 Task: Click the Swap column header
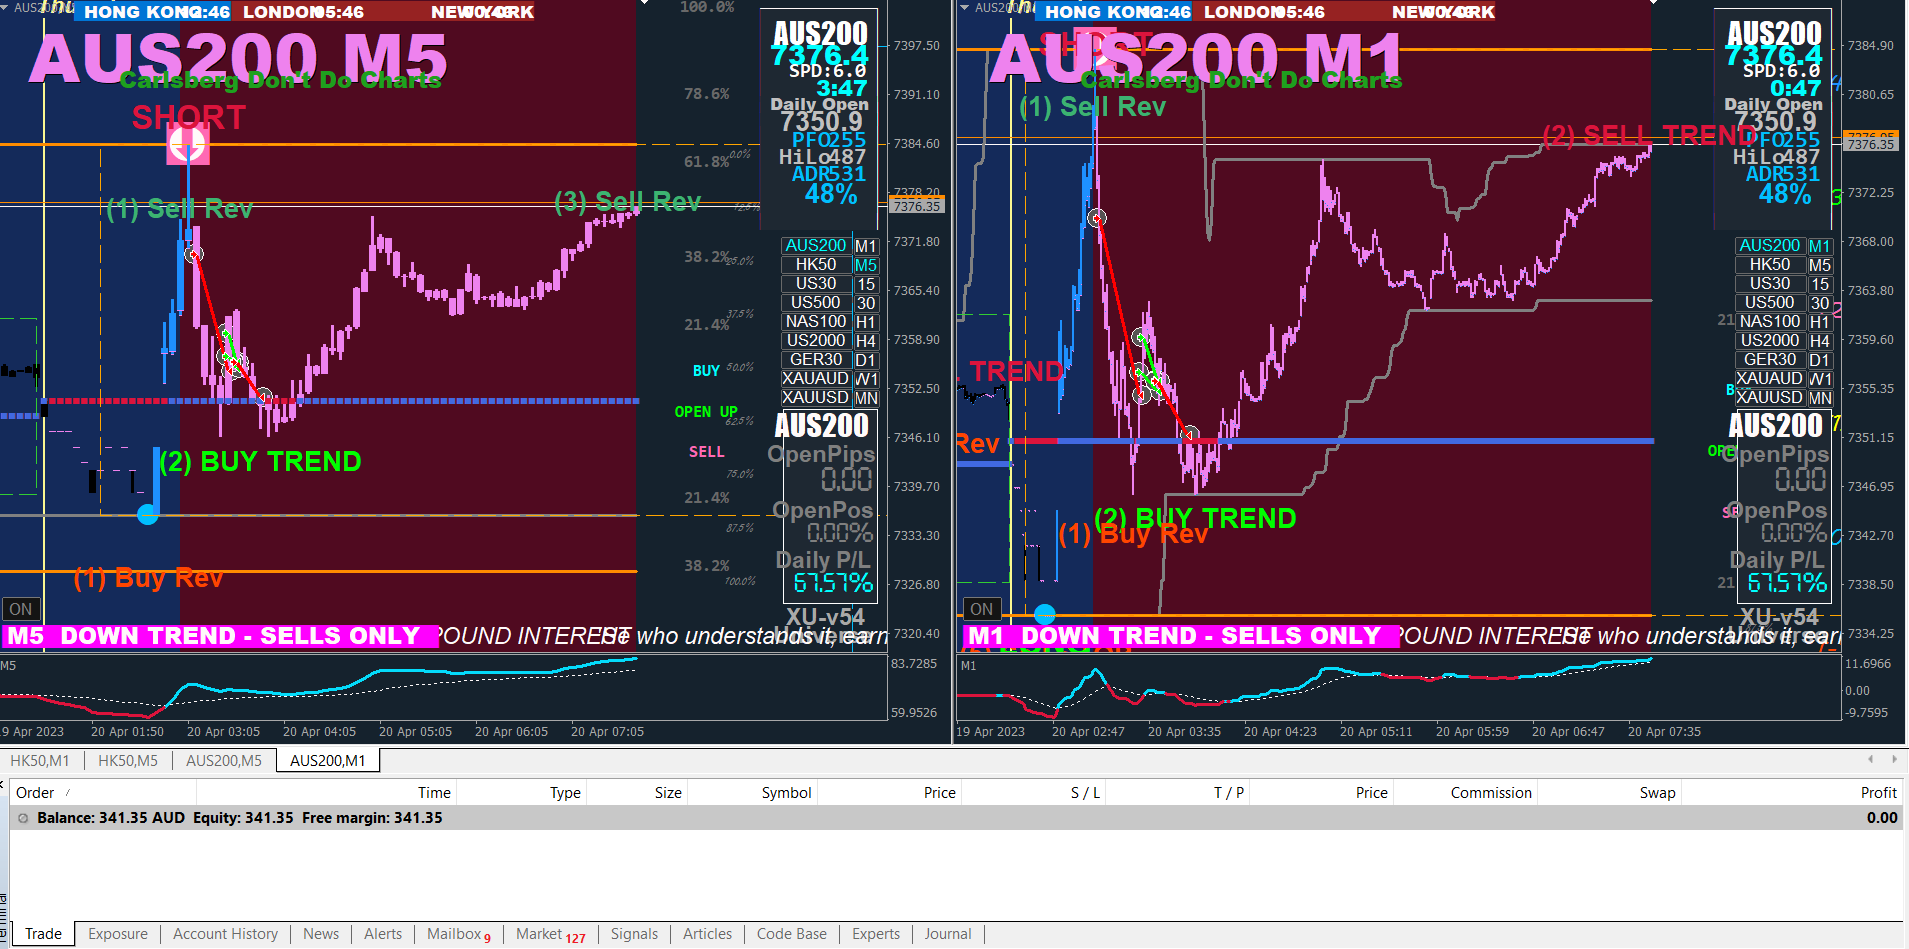(x=1610, y=793)
